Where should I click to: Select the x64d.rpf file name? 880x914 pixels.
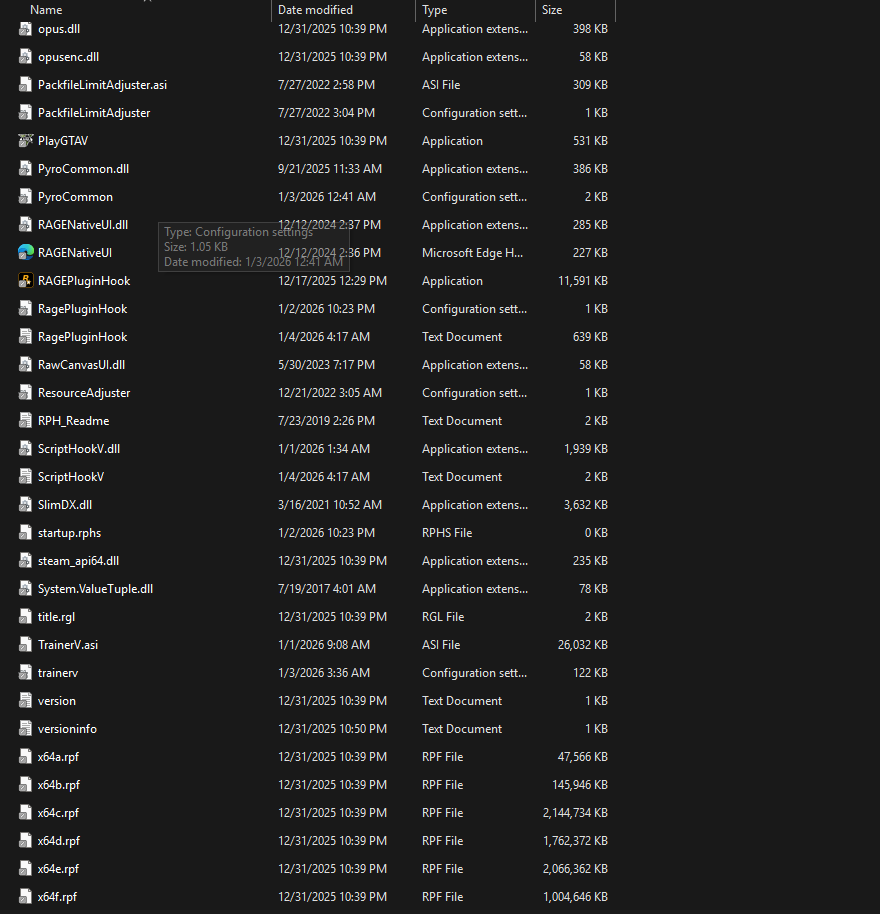(x=59, y=840)
